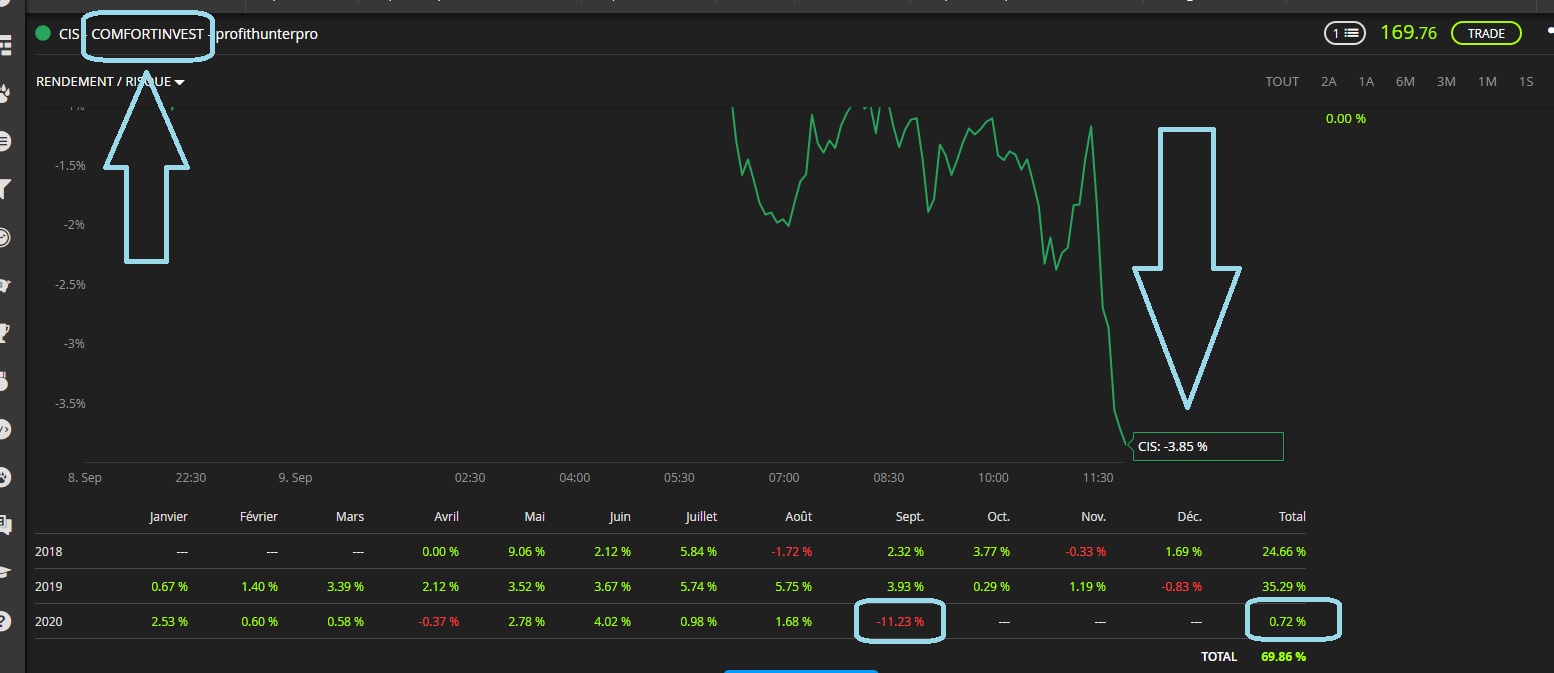Screen dimensions: 1554x673
Task: Click the 2019 row label
Action: coord(48,586)
